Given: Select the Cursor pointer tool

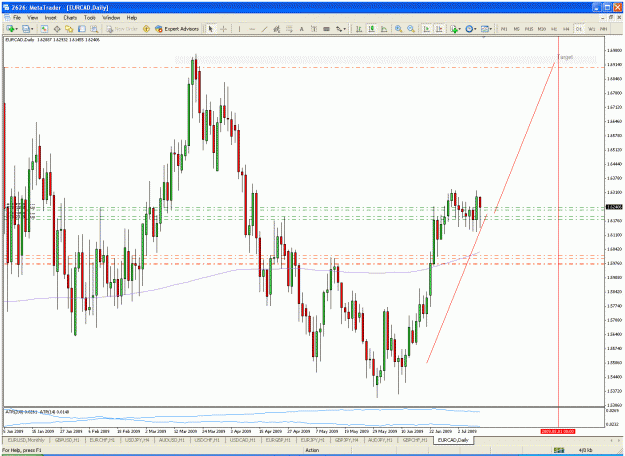Looking at the screenshot, I should tap(211, 29).
